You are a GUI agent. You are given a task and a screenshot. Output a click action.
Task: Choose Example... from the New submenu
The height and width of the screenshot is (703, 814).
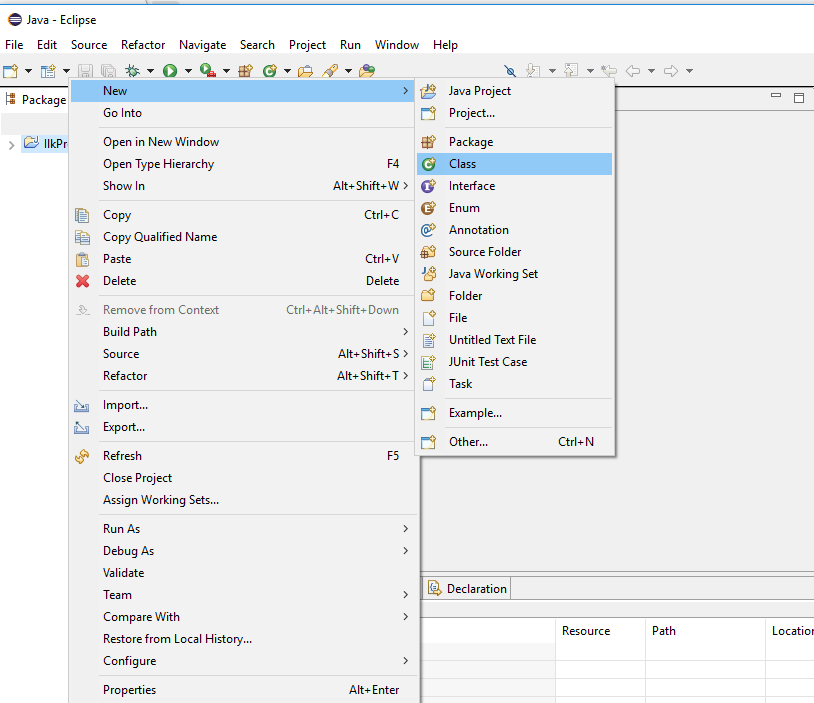coord(514,413)
